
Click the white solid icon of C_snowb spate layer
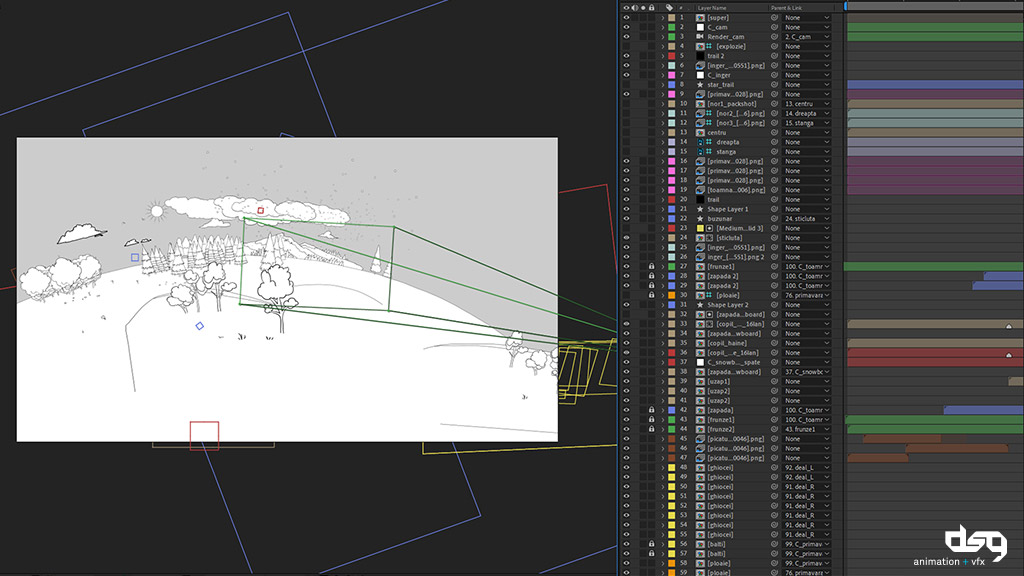point(700,362)
